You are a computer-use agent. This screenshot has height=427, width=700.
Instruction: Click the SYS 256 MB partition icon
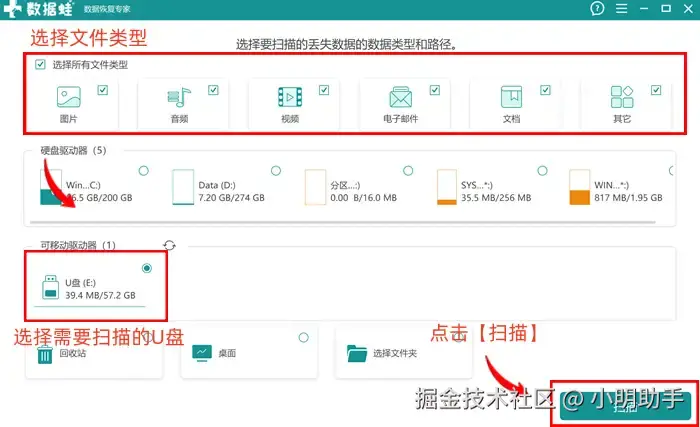447,187
